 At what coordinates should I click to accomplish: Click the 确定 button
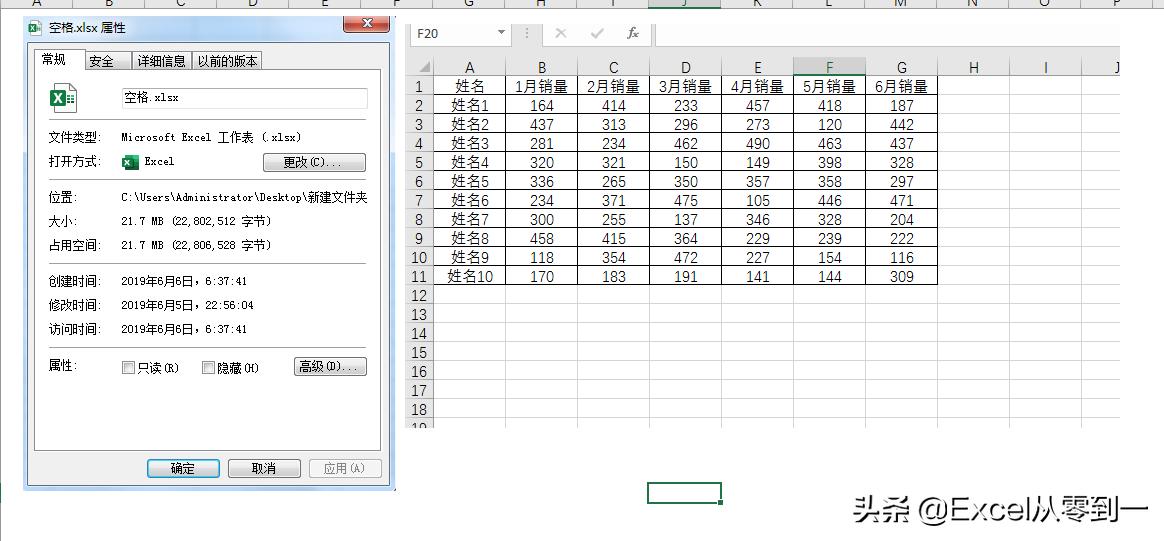(x=183, y=468)
